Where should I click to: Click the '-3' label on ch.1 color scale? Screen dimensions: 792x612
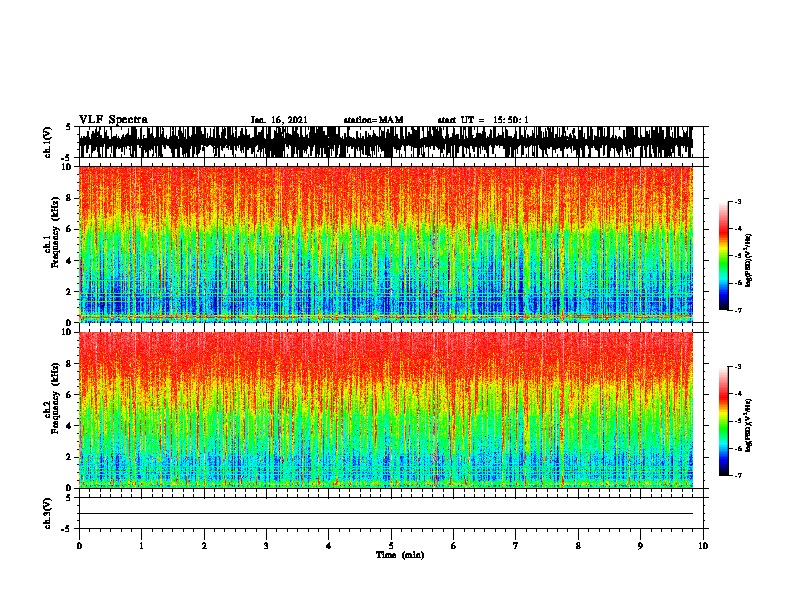coord(738,202)
